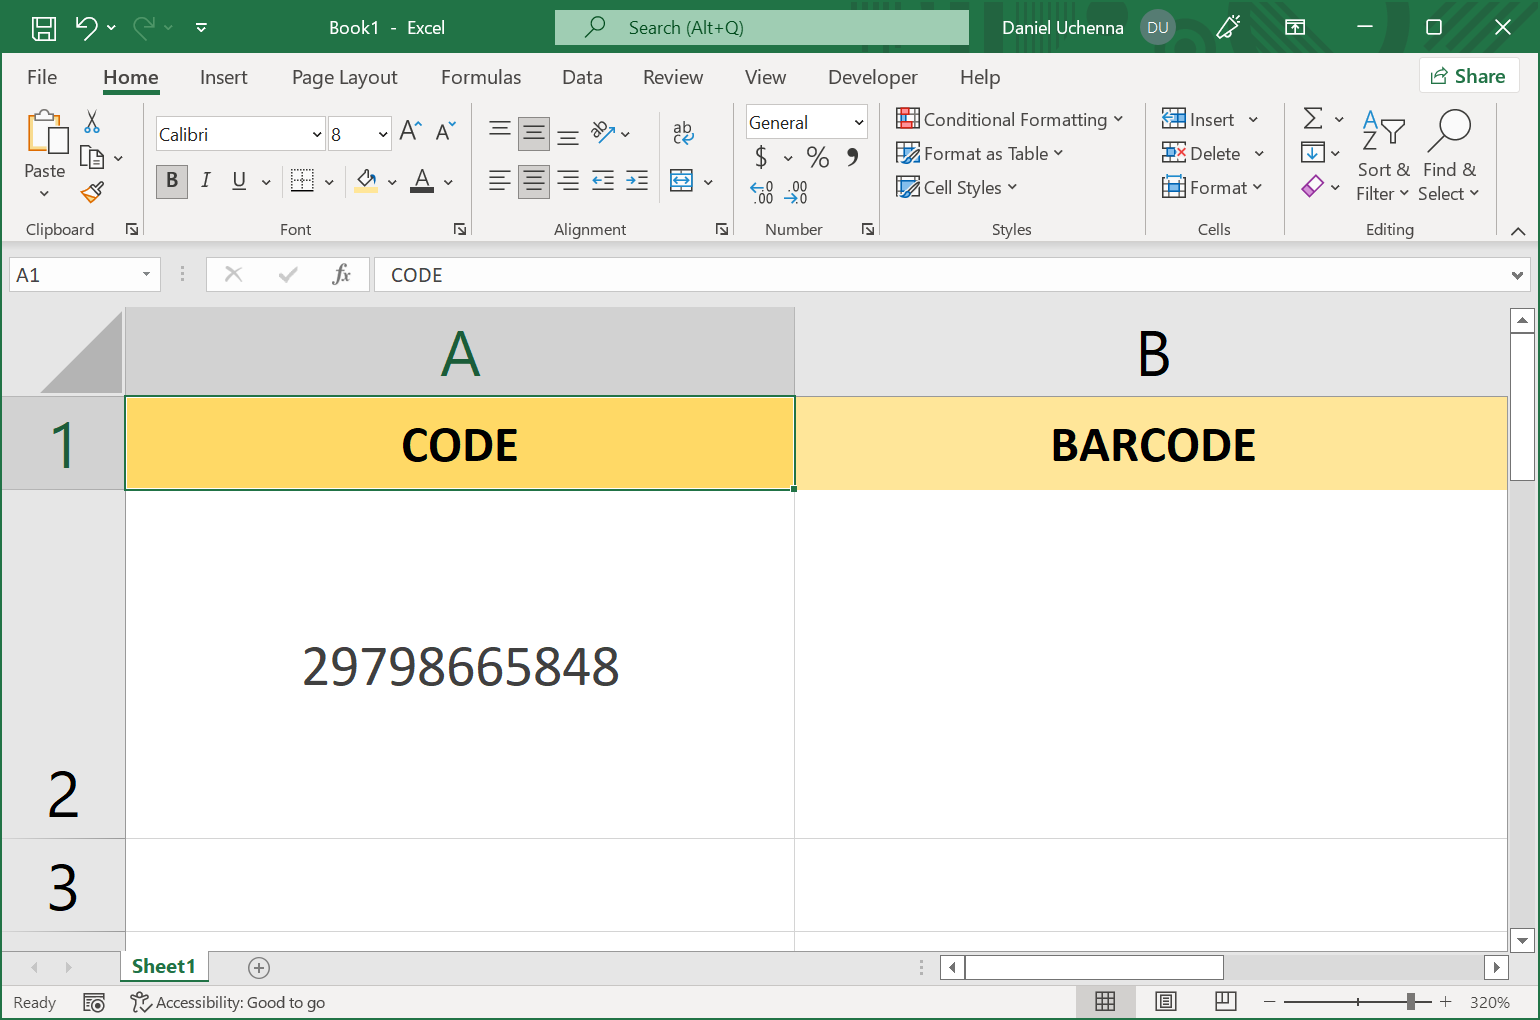This screenshot has width=1540, height=1020.
Task: Click Format as Table
Action: click(980, 153)
